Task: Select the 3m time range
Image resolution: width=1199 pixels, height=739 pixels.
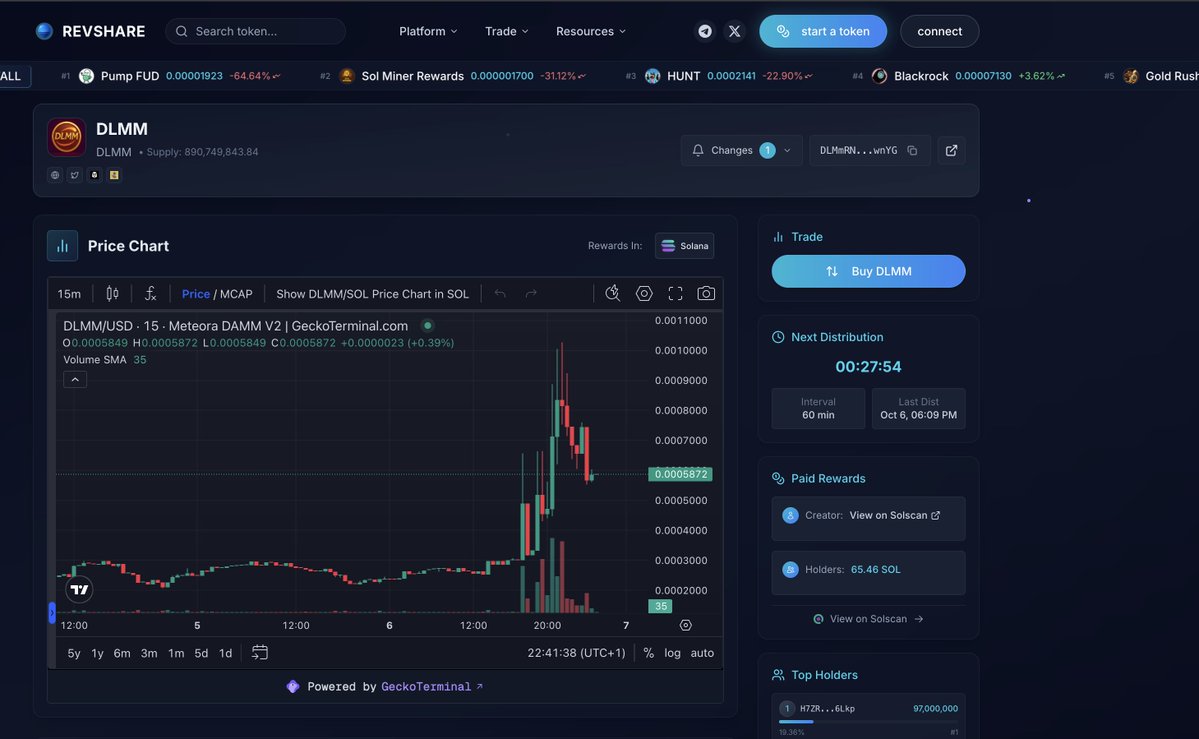Action: [x=149, y=653]
